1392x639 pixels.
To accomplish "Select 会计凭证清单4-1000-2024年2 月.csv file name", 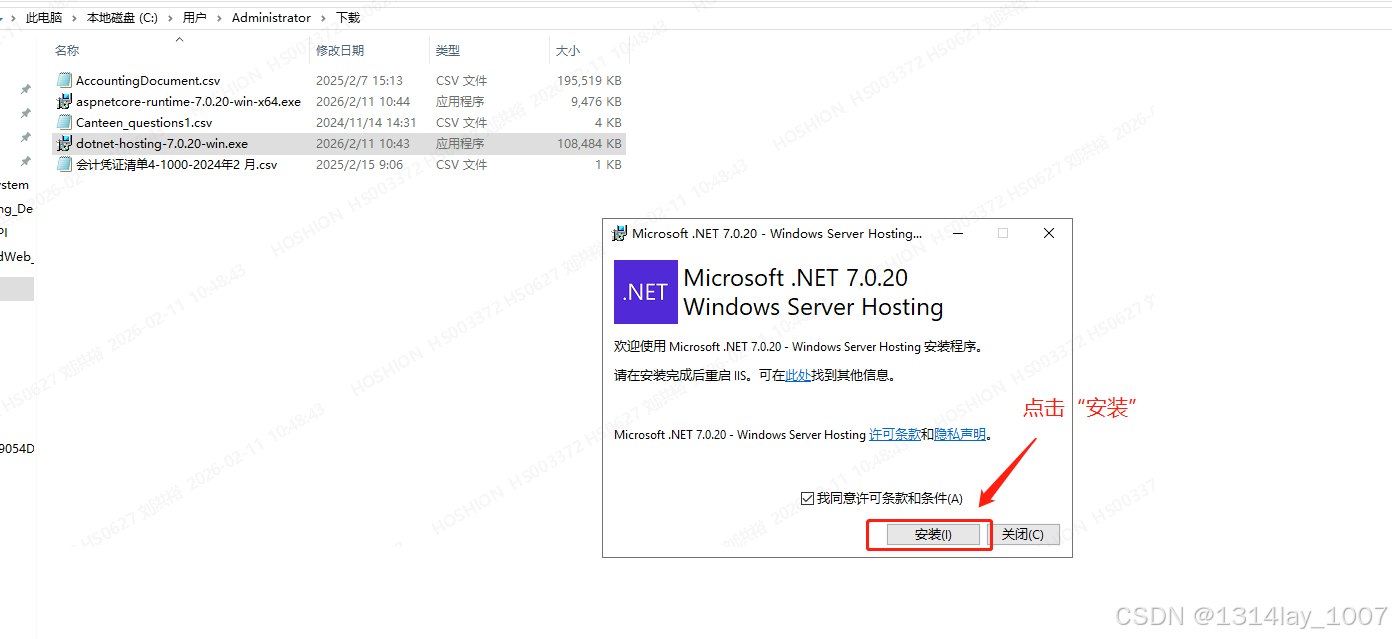I will (x=177, y=165).
